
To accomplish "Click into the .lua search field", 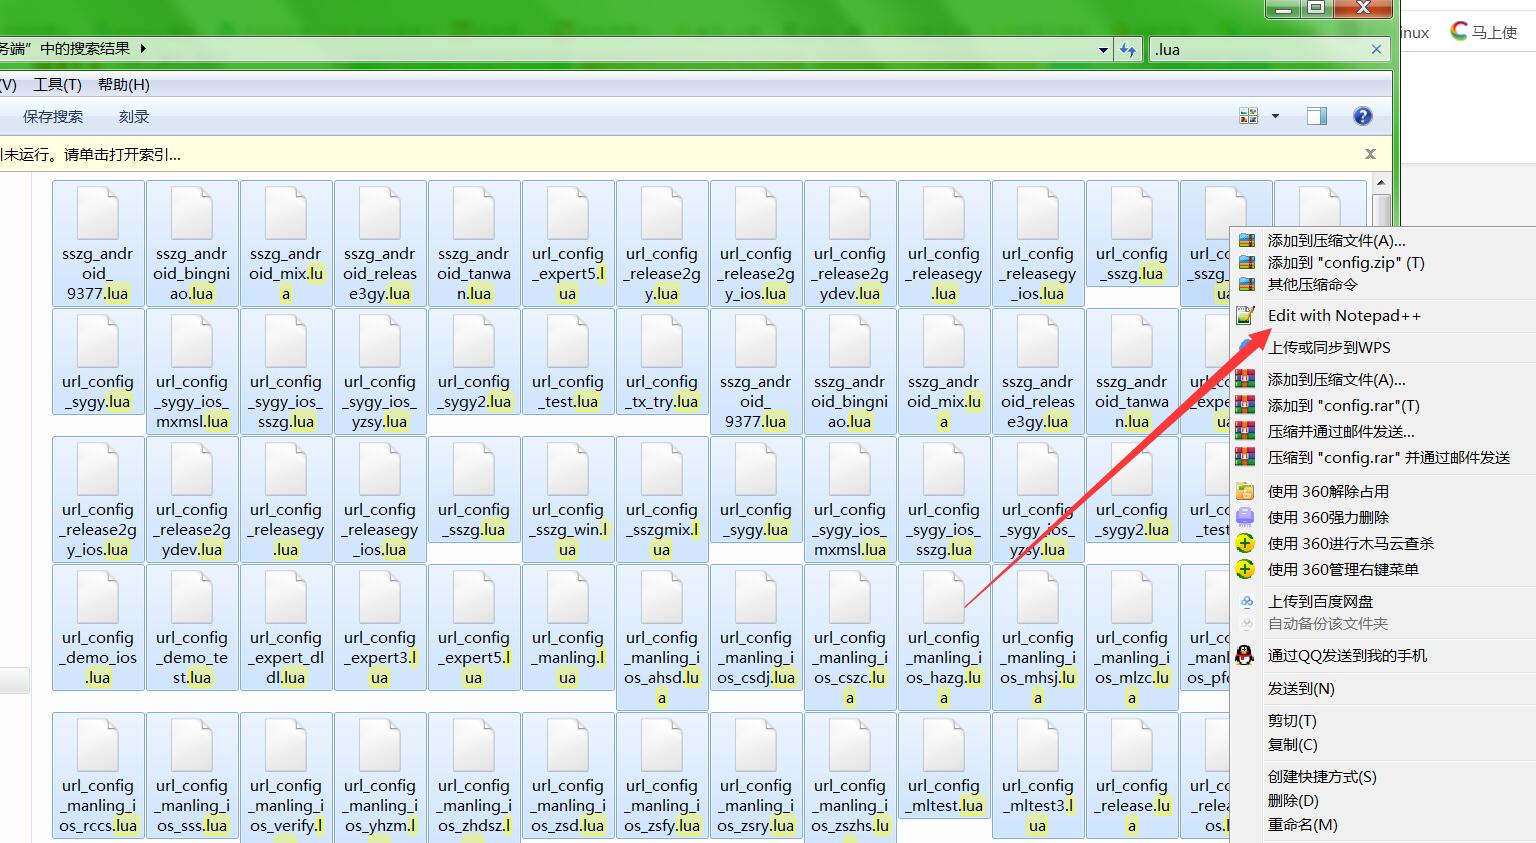I will pyautogui.click(x=1258, y=49).
